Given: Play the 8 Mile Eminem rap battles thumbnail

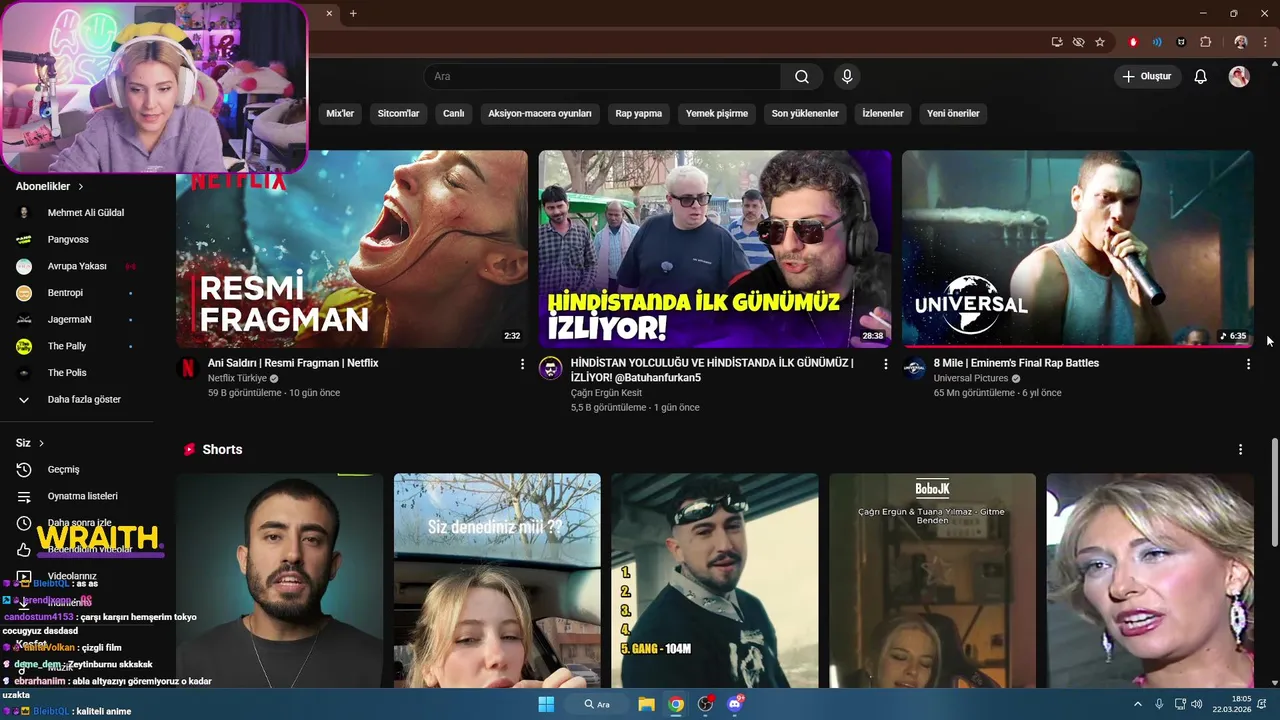Looking at the screenshot, I should 1078,249.
